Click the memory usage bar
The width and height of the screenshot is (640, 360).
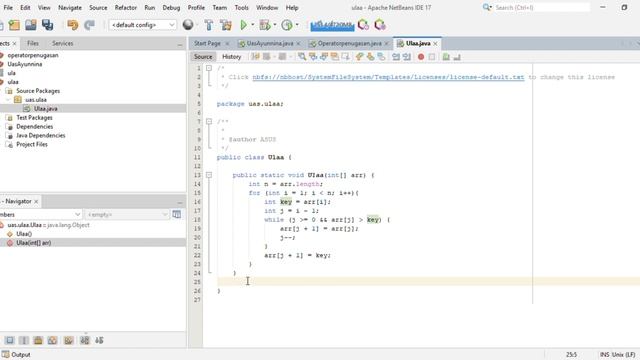332,25
